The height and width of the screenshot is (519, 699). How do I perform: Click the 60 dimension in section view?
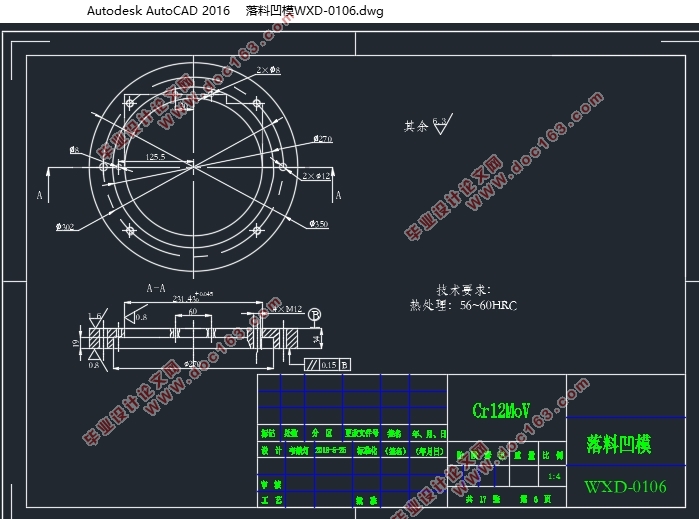click(193, 311)
